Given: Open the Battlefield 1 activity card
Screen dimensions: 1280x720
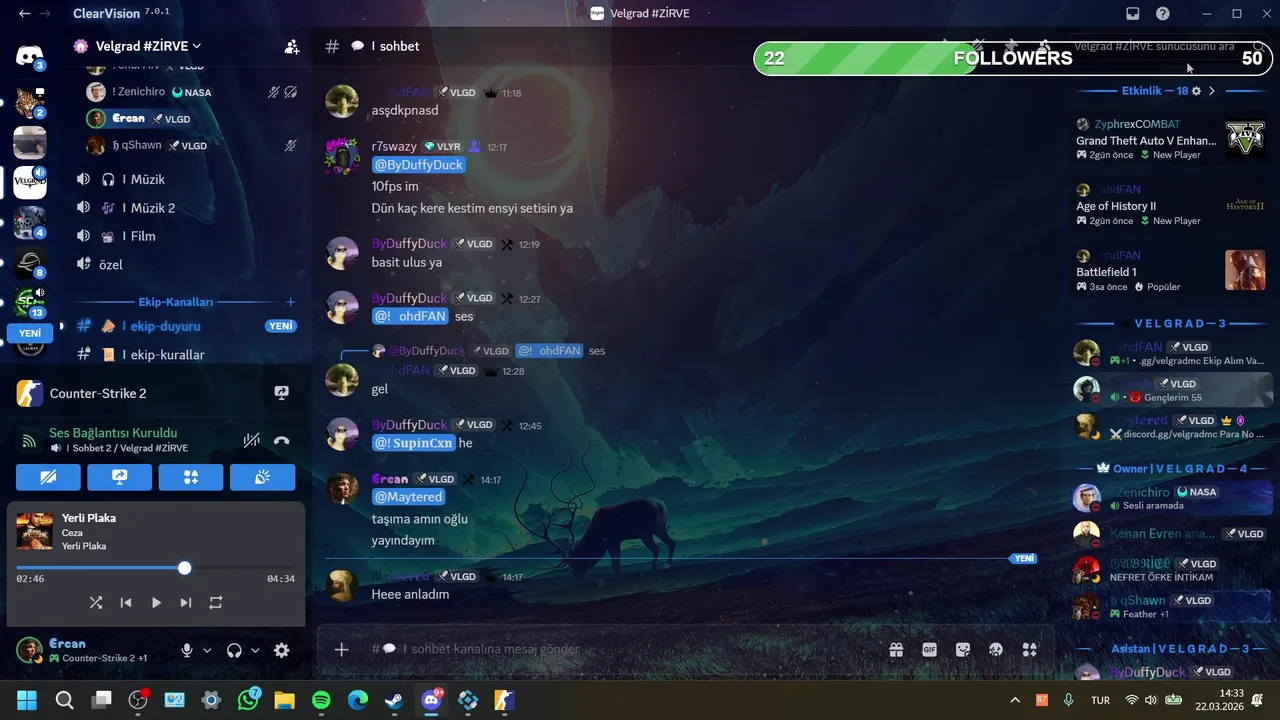Looking at the screenshot, I should [1171, 270].
